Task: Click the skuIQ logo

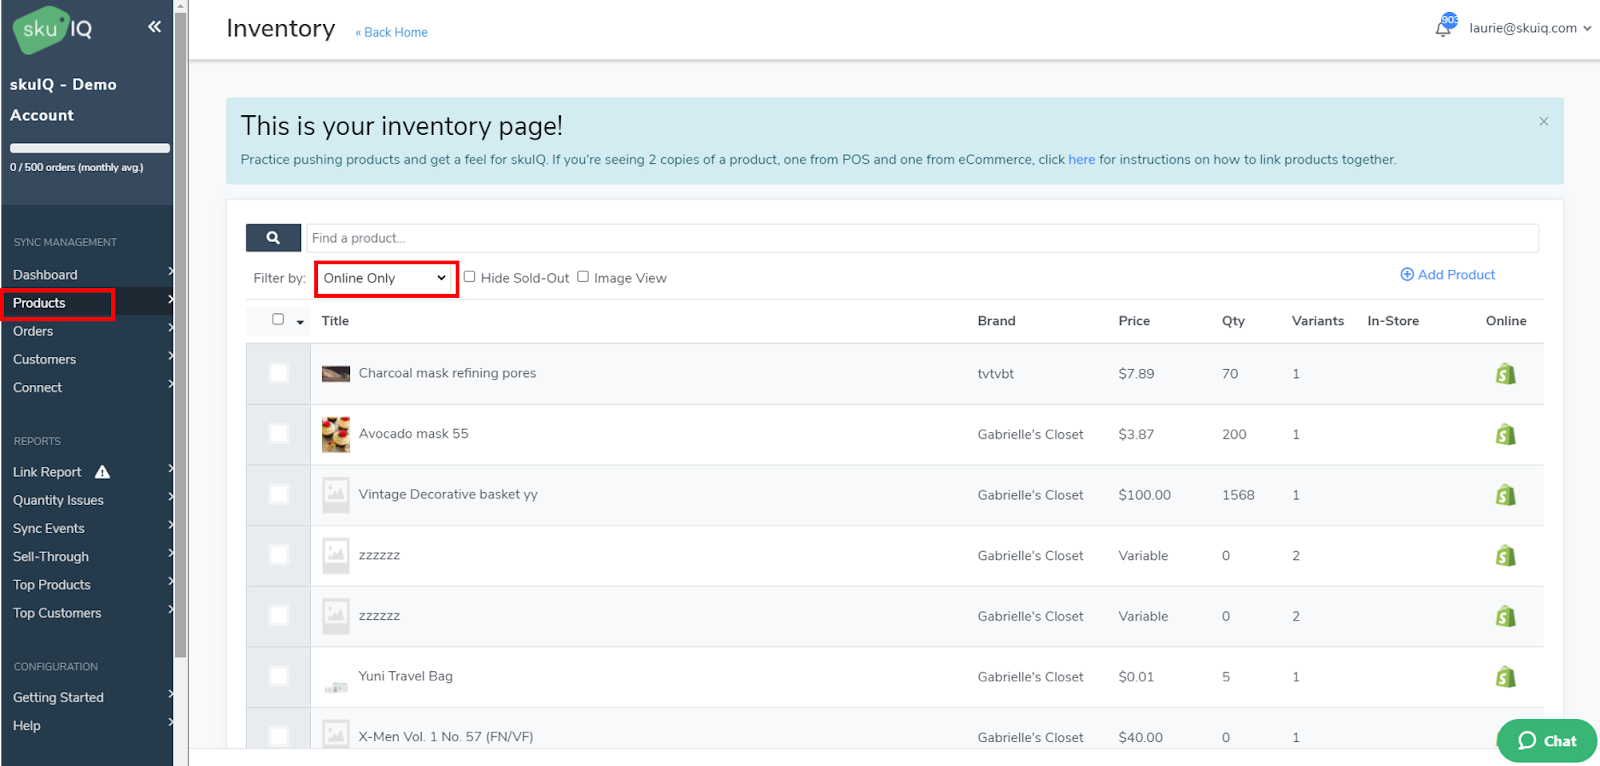Action: (x=52, y=29)
